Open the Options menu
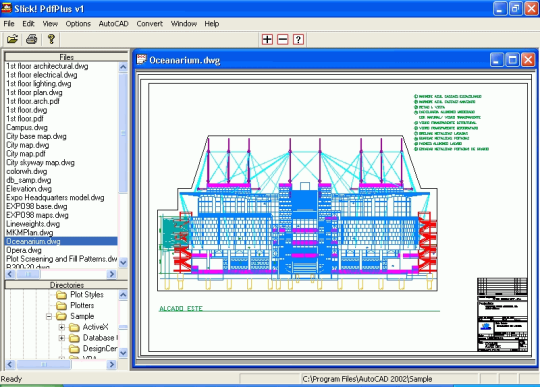The height and width of the screenshot is (387, 540). point(78,24)
